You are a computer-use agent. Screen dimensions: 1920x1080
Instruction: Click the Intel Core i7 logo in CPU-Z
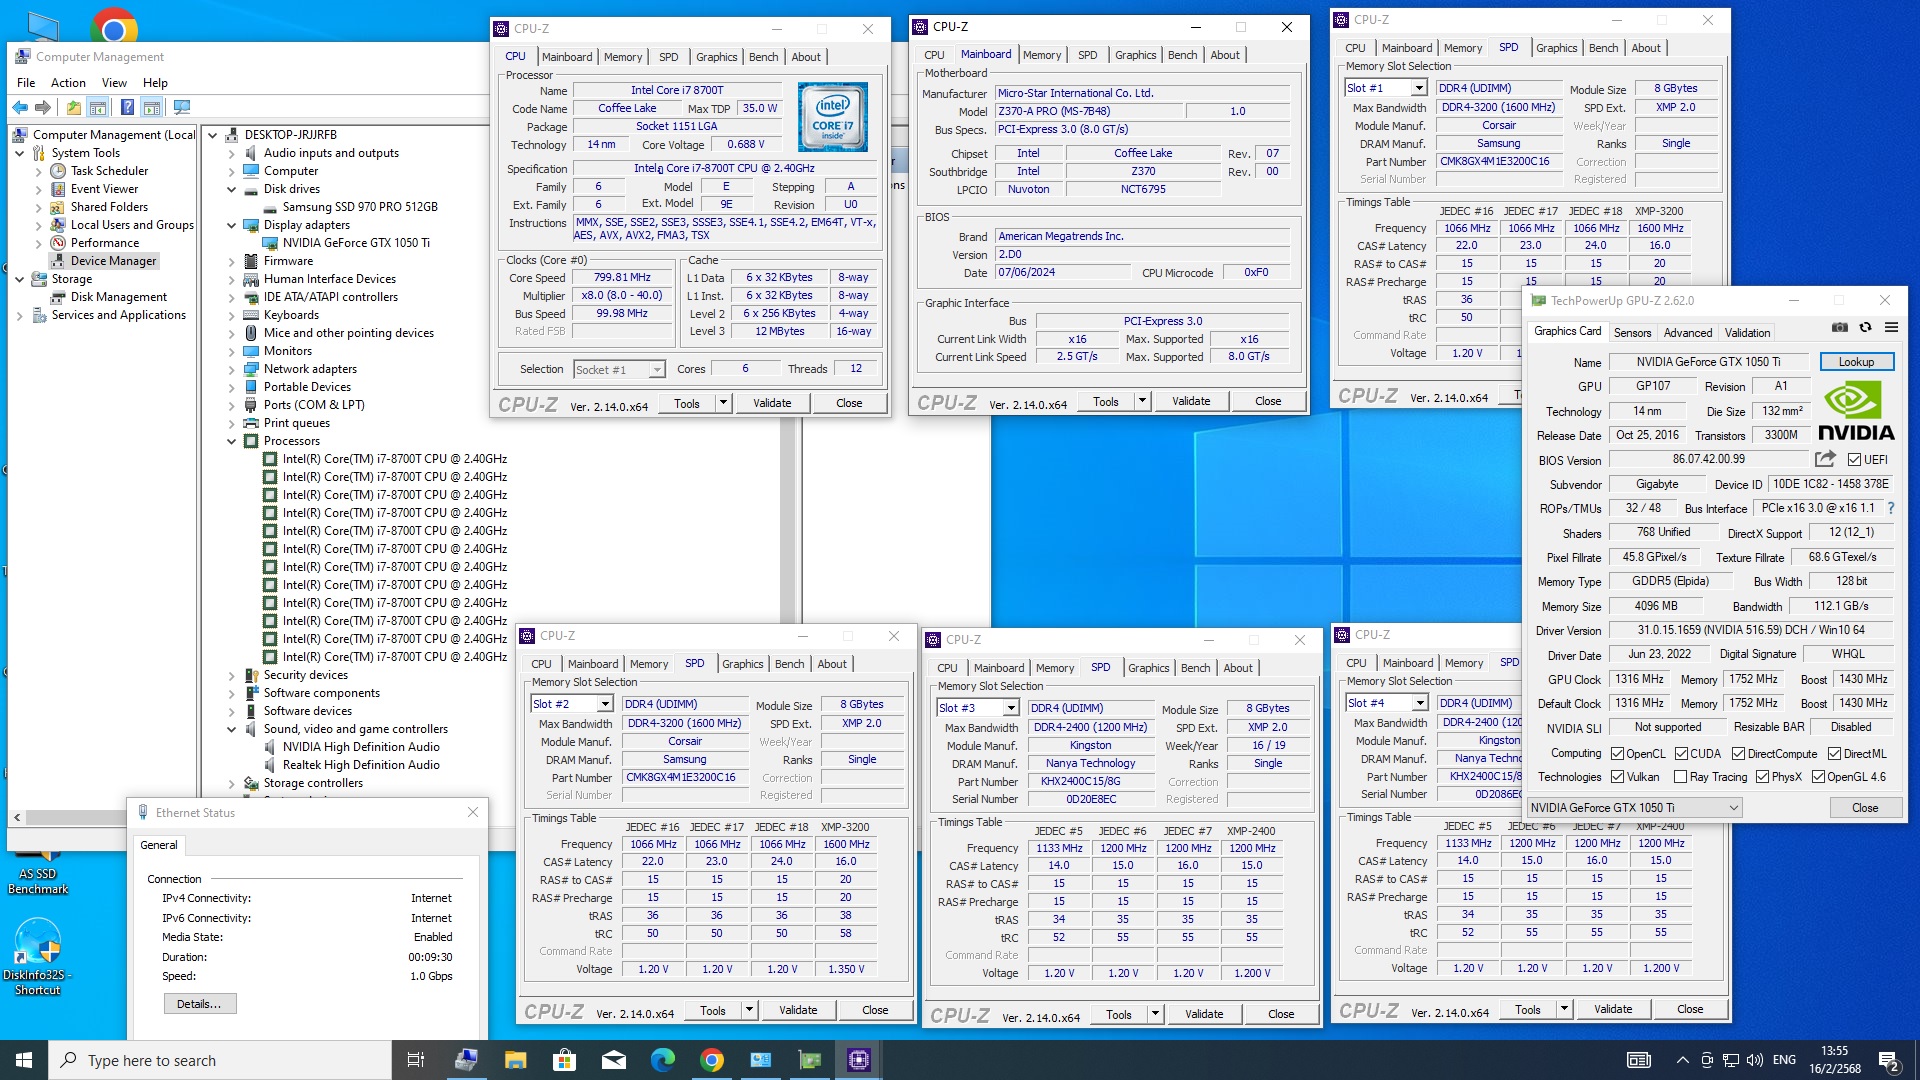(833, 117)
